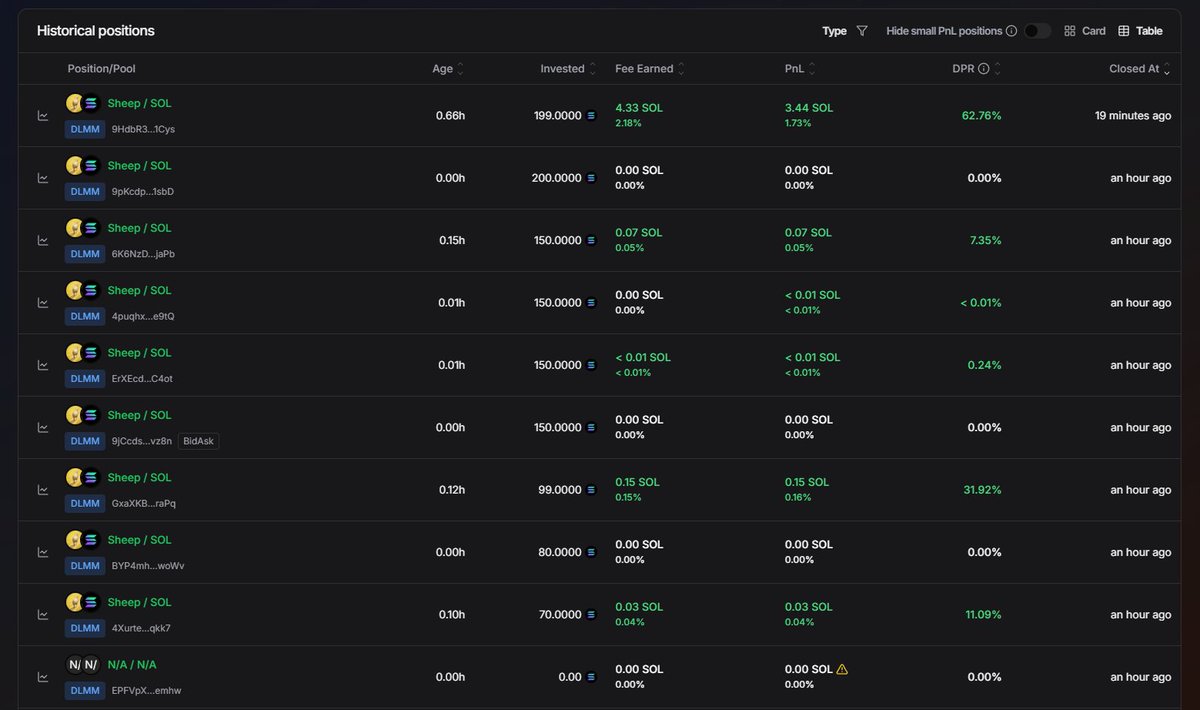
Task: Click token pair icons of GxaXKB...raPq row
Action: pos(83,477)
